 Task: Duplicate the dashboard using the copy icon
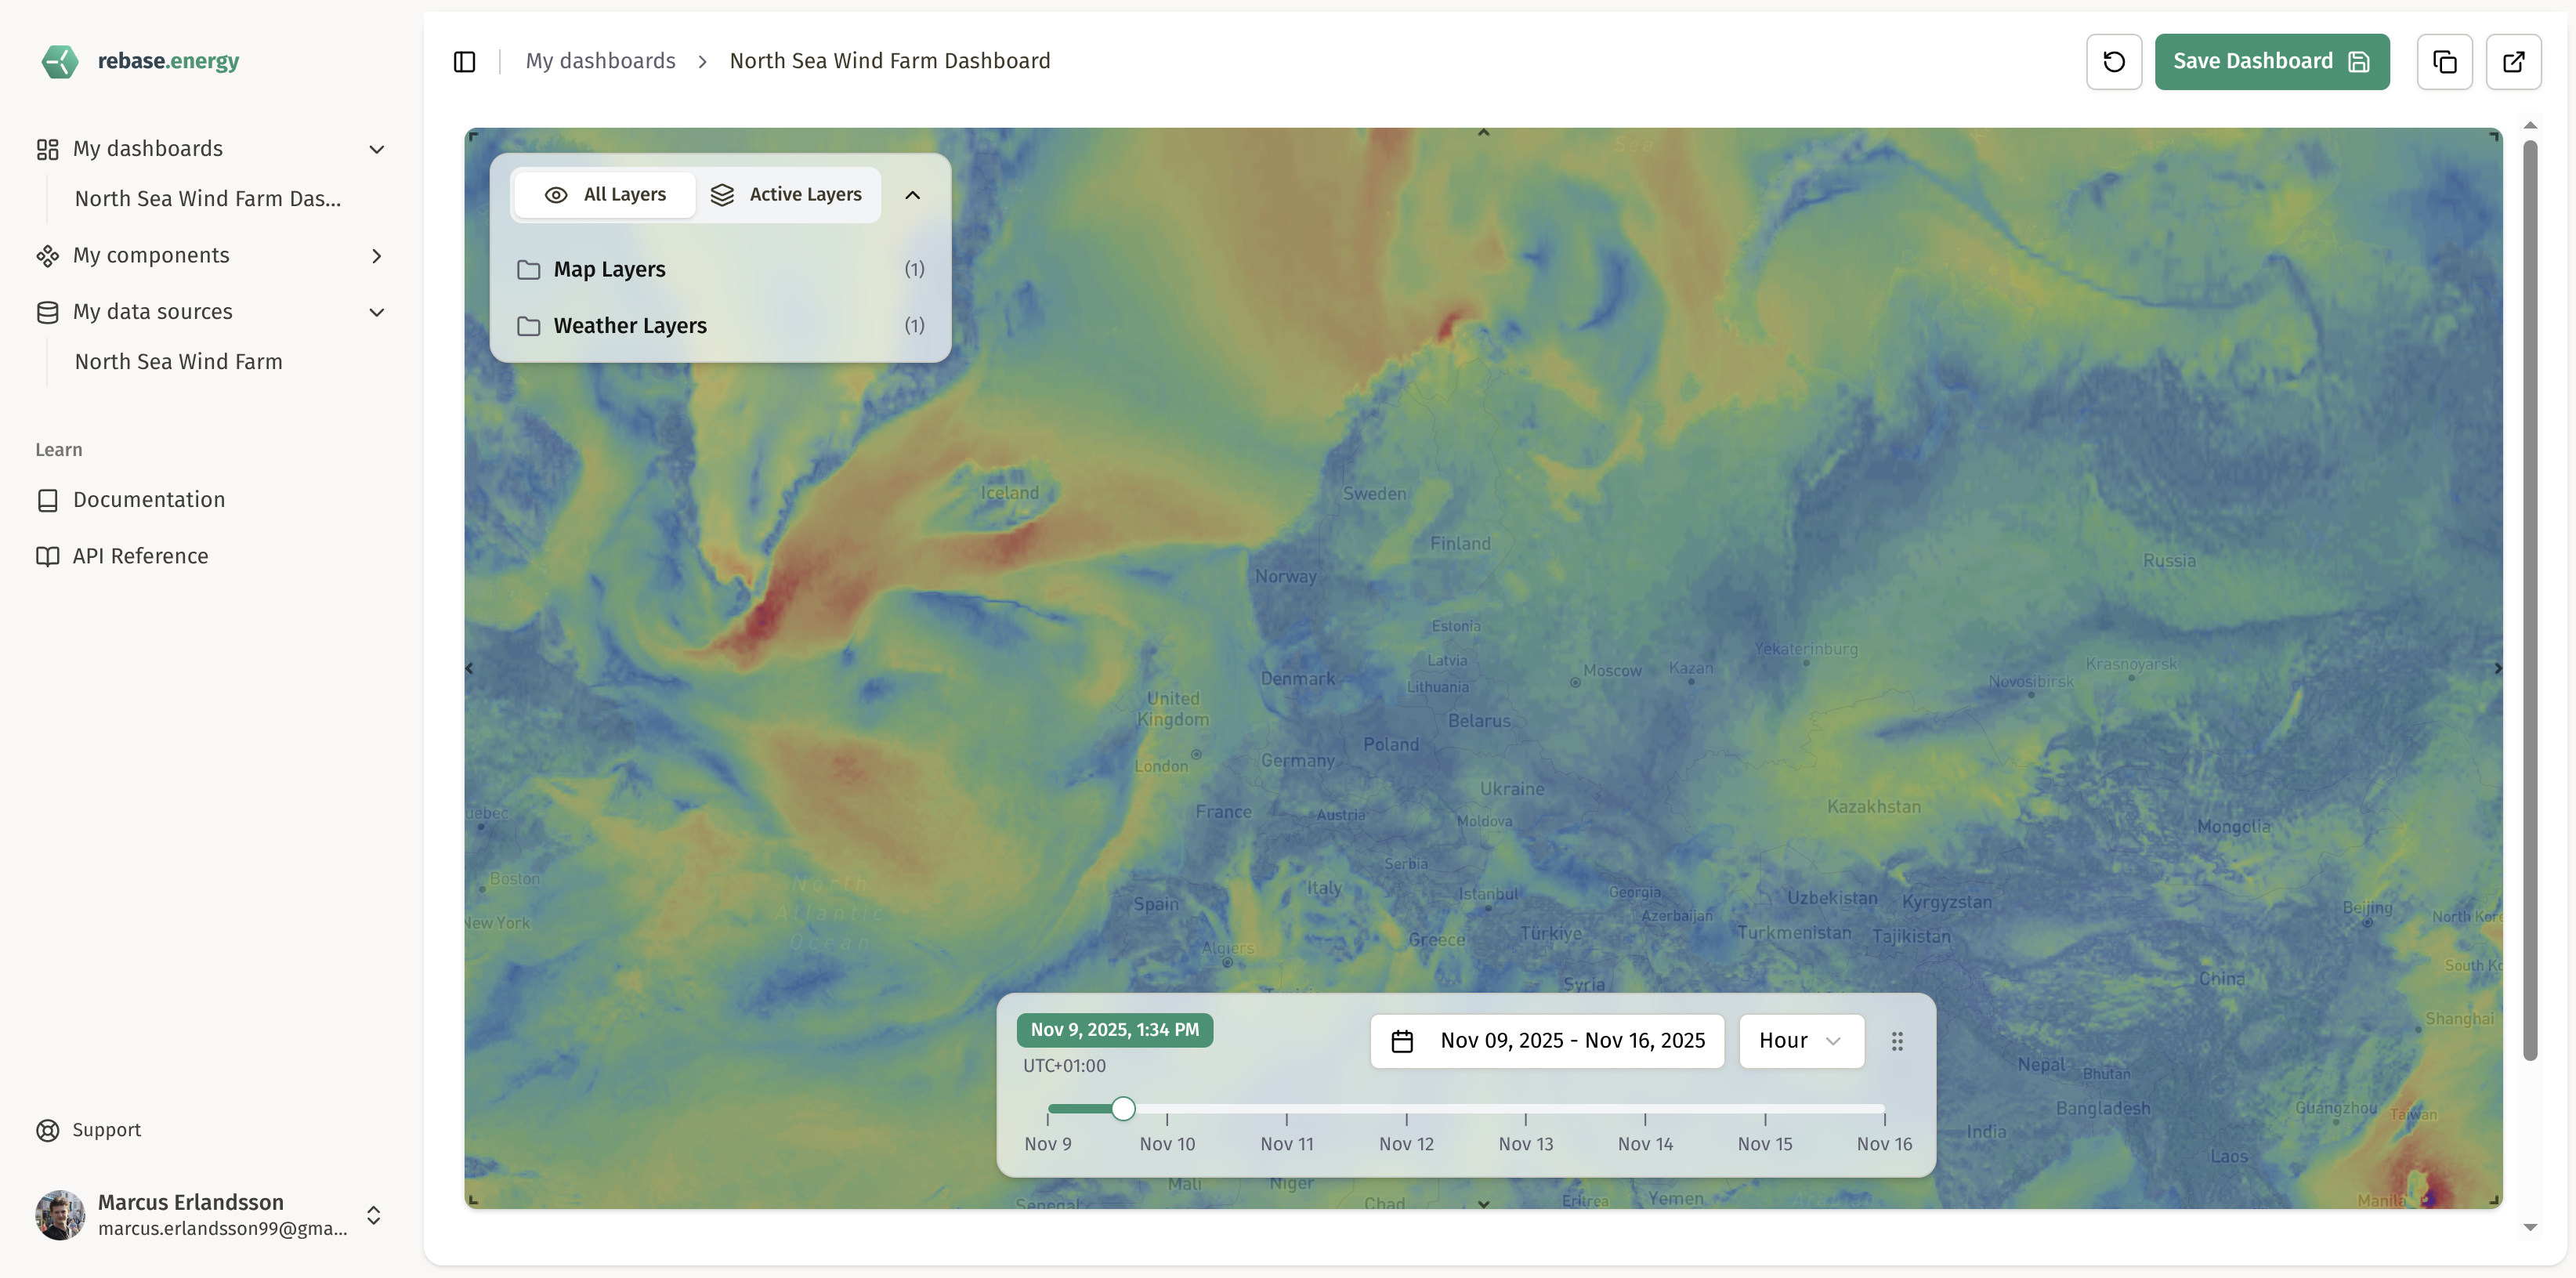(x=2444, y=61)
